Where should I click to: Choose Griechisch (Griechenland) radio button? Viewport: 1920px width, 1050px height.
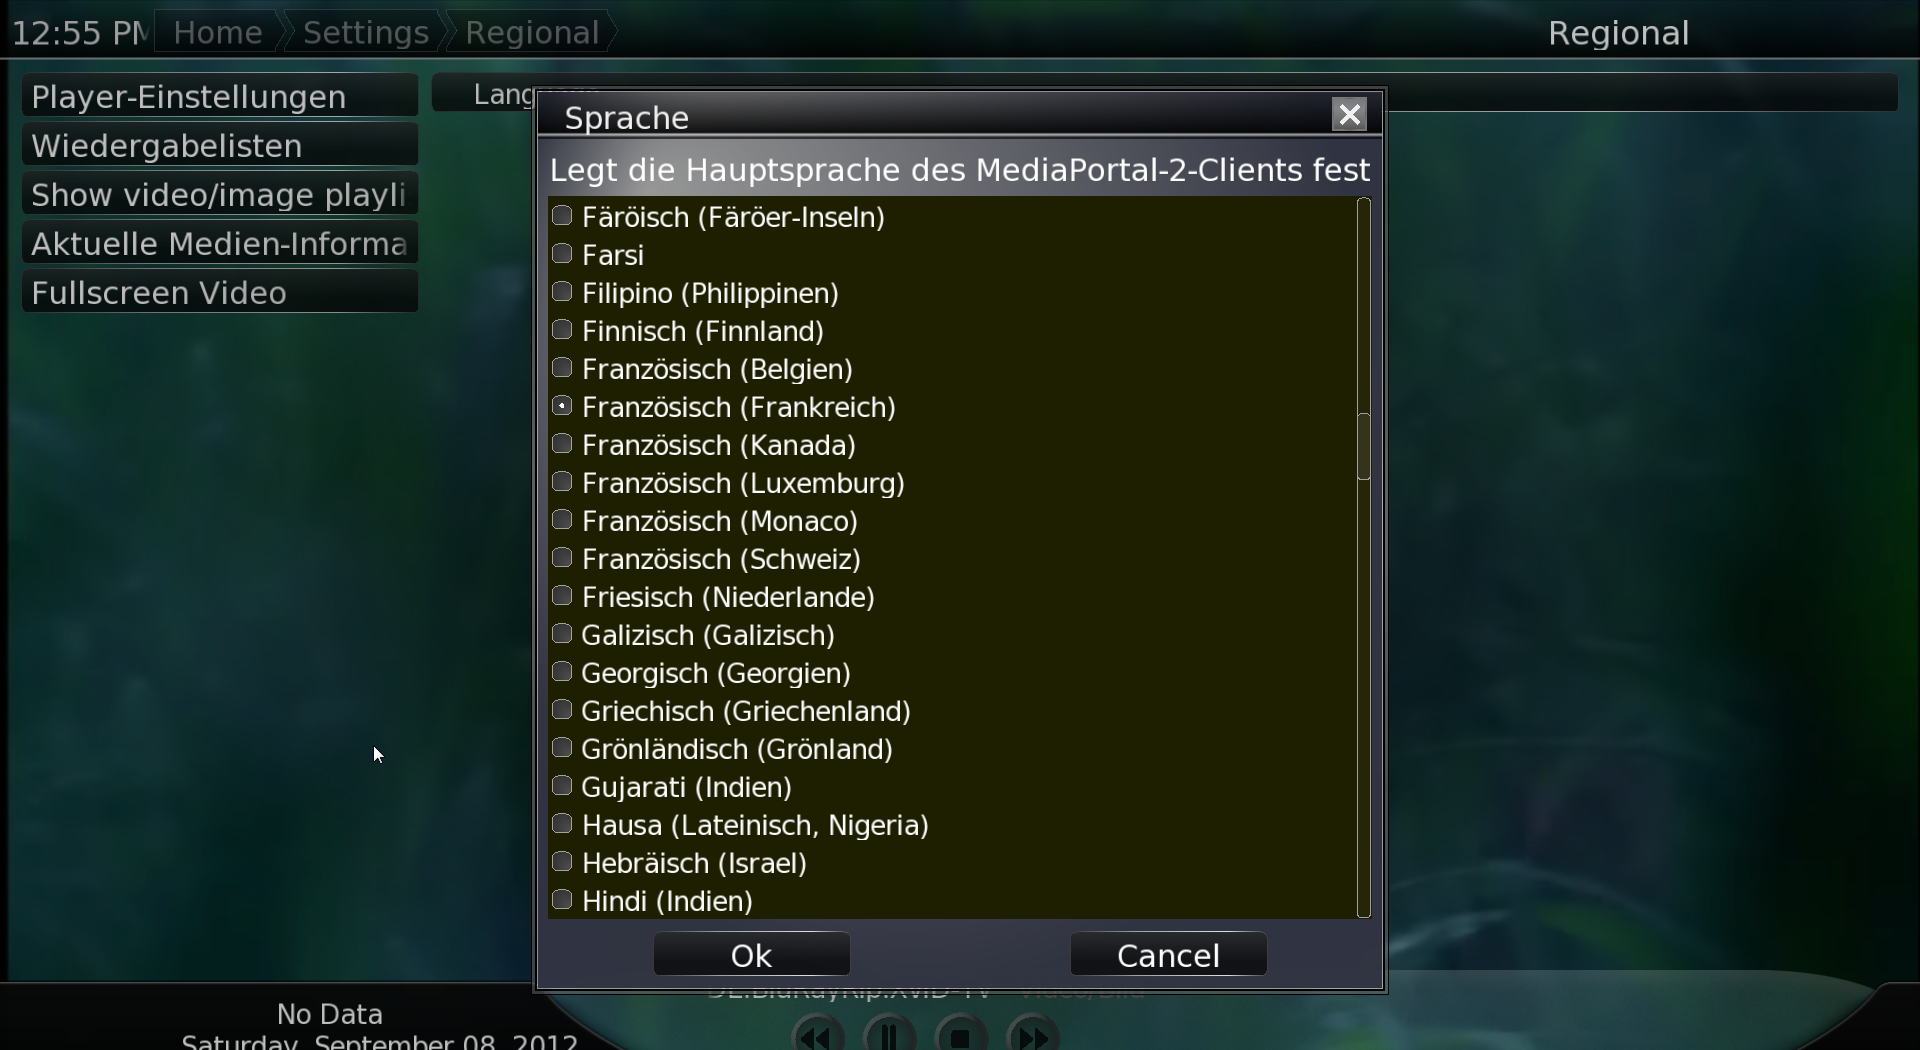[x=562, y=710]
